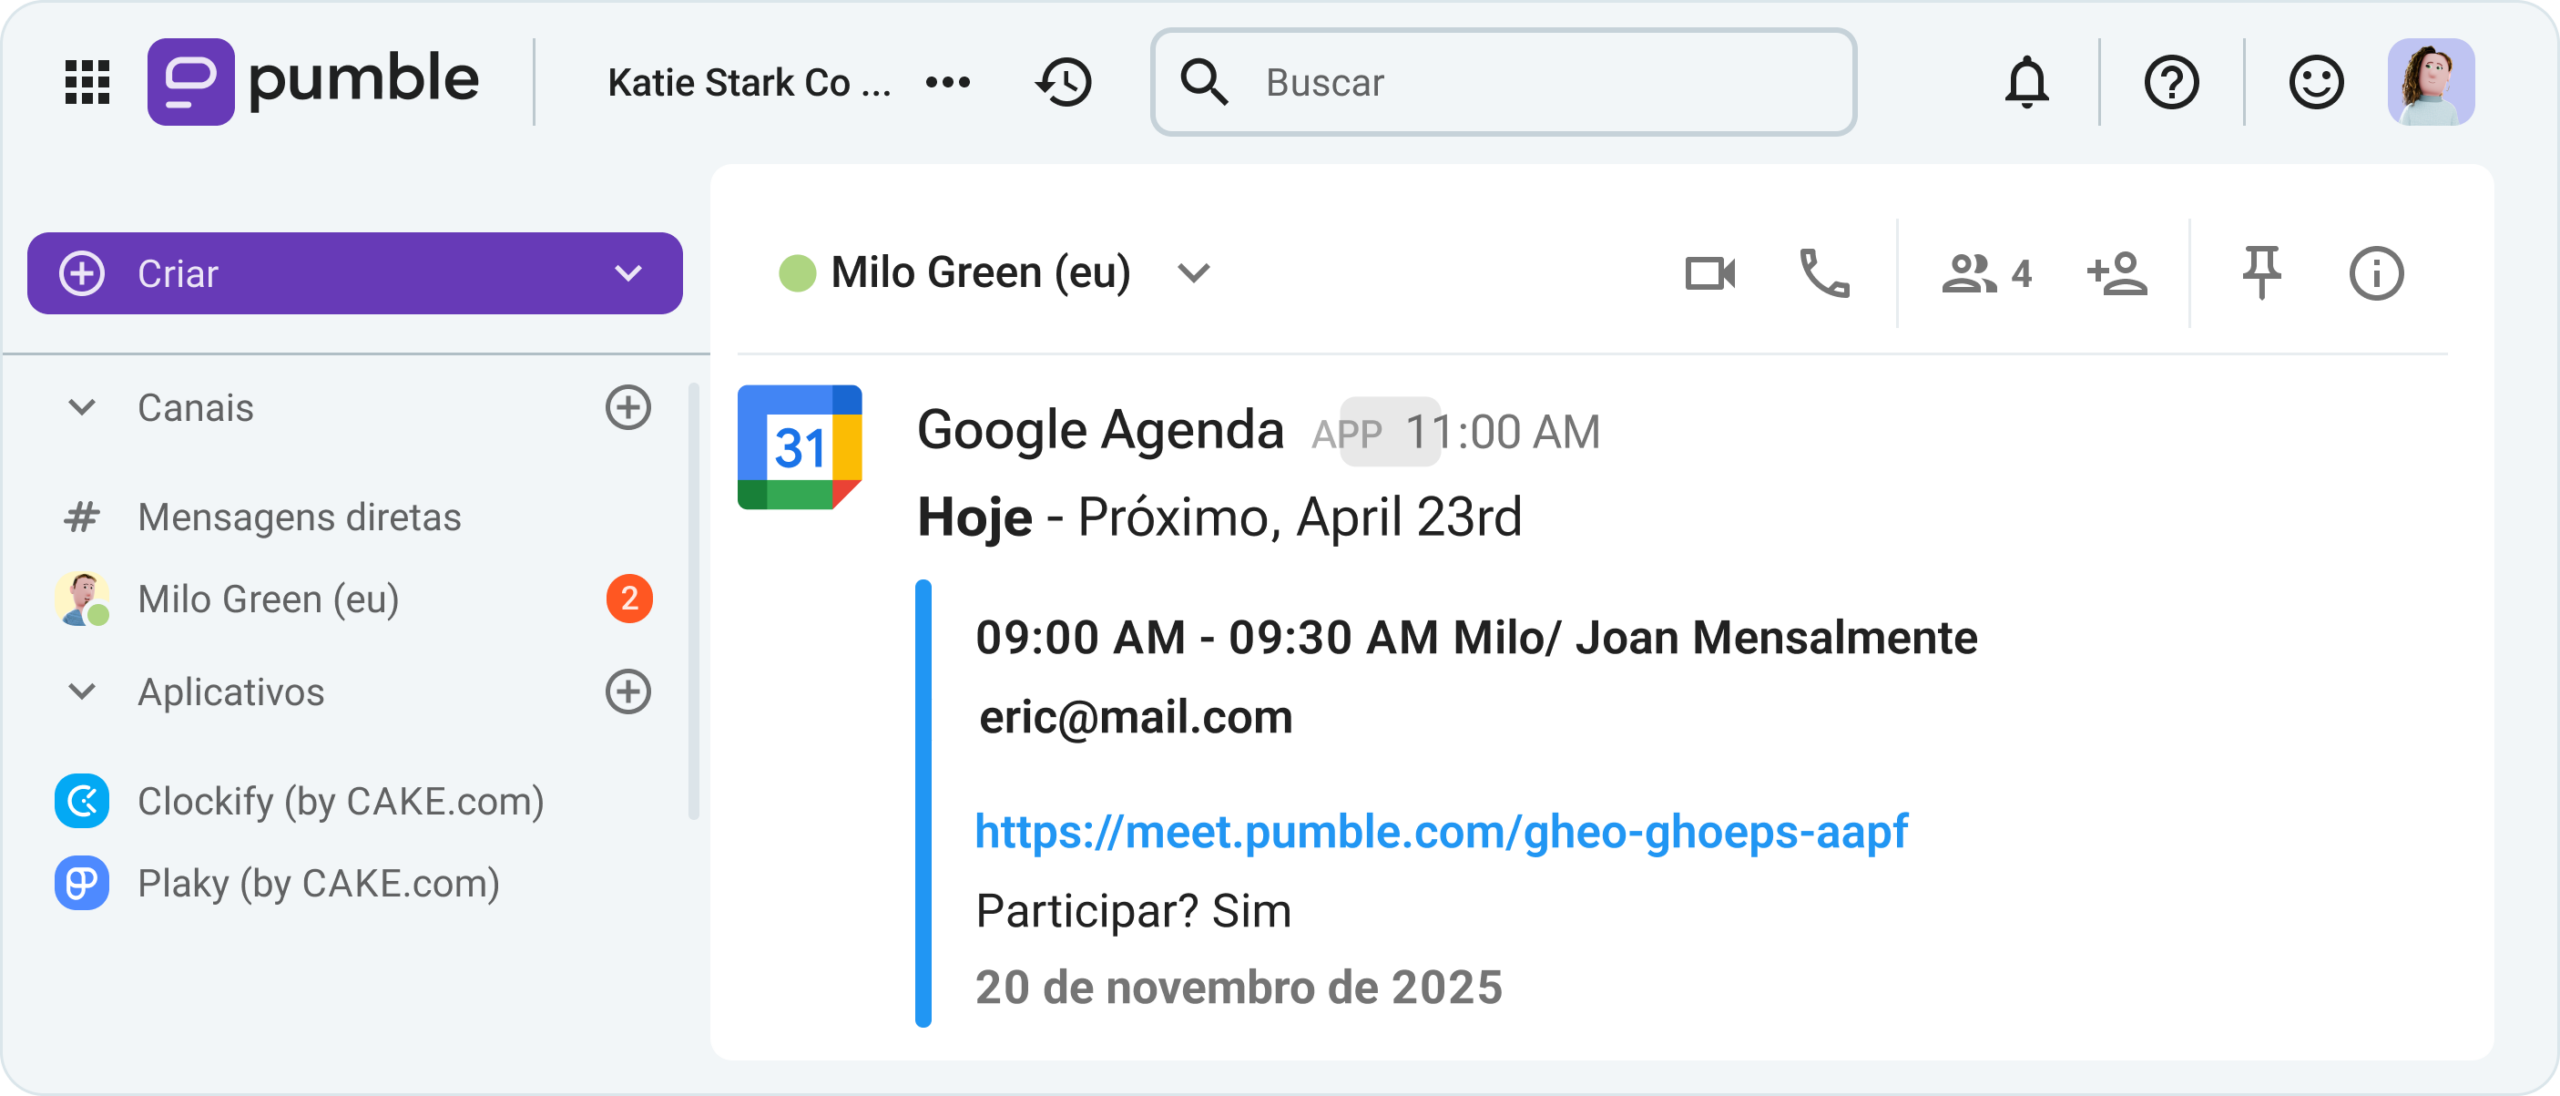Open search history
The image size is (2560, 1096).
[1063, 82]
